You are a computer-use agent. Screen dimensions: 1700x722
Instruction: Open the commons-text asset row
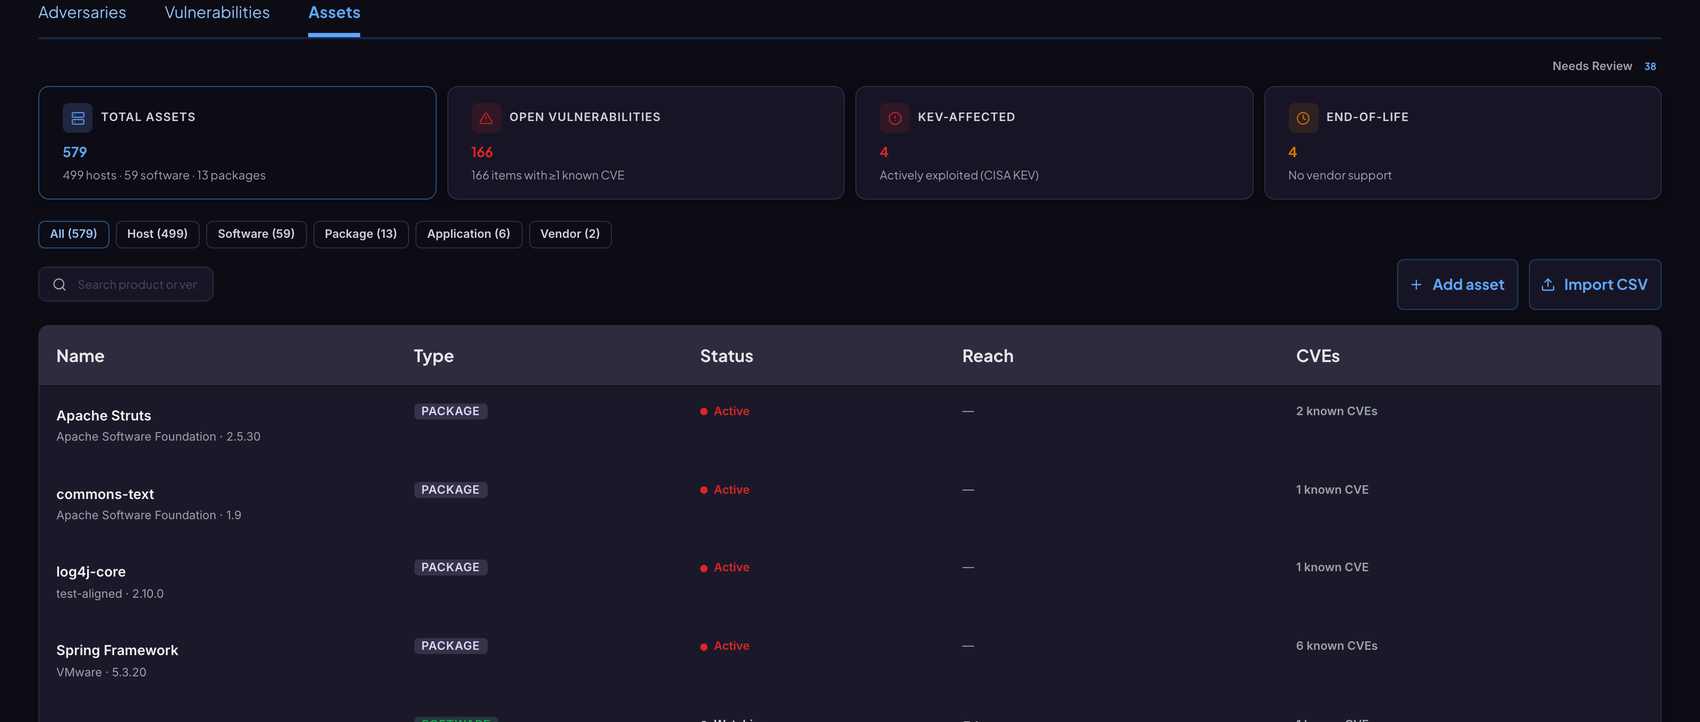(850, 503)
